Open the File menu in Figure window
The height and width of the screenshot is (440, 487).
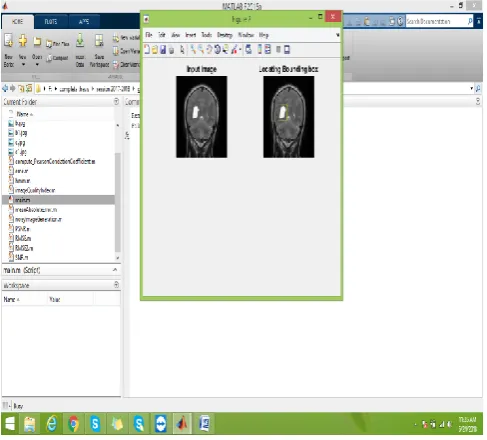click(x=149, y=35)
